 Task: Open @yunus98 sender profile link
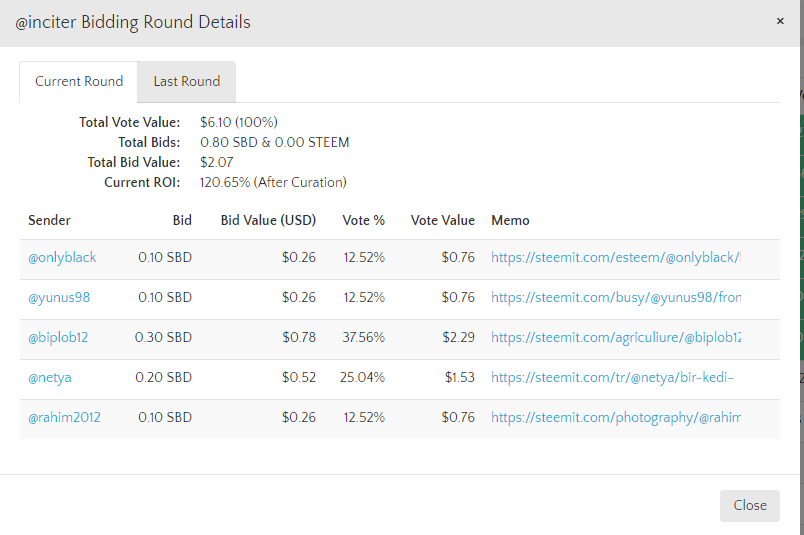point(59,298)
